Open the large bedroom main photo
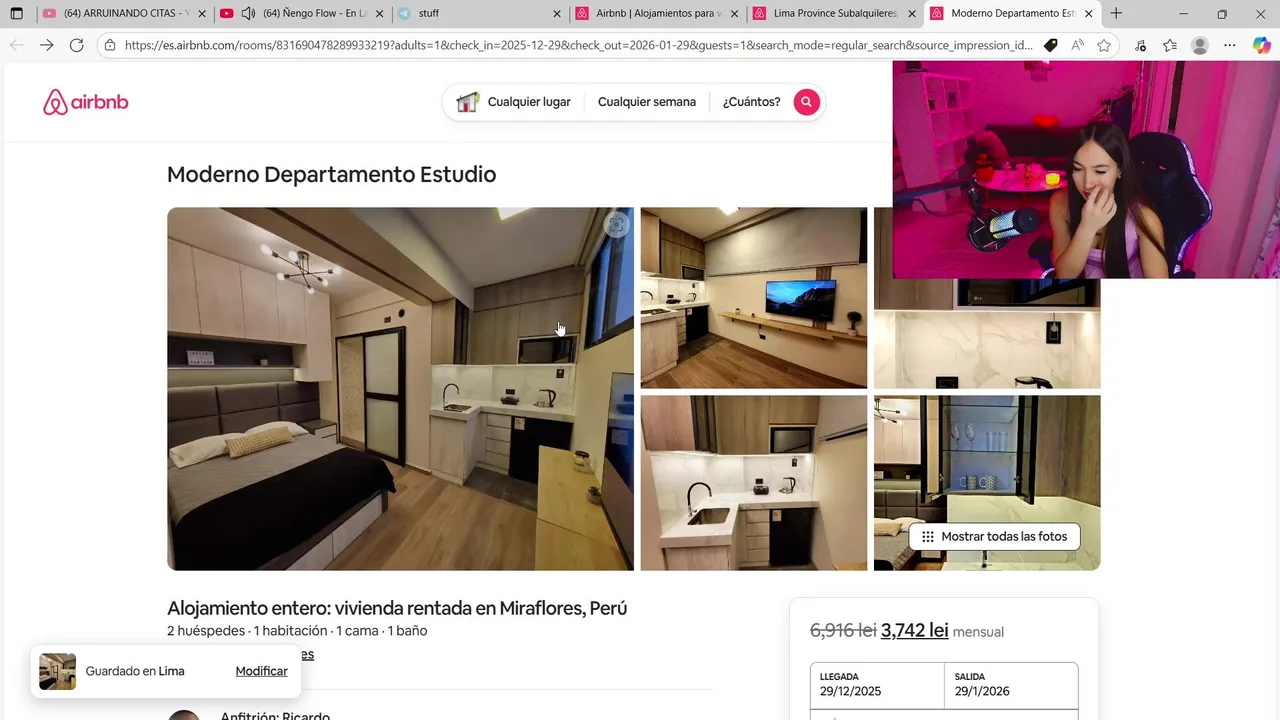The height and width of the screenshot is (720, 1280). [400, 389]
